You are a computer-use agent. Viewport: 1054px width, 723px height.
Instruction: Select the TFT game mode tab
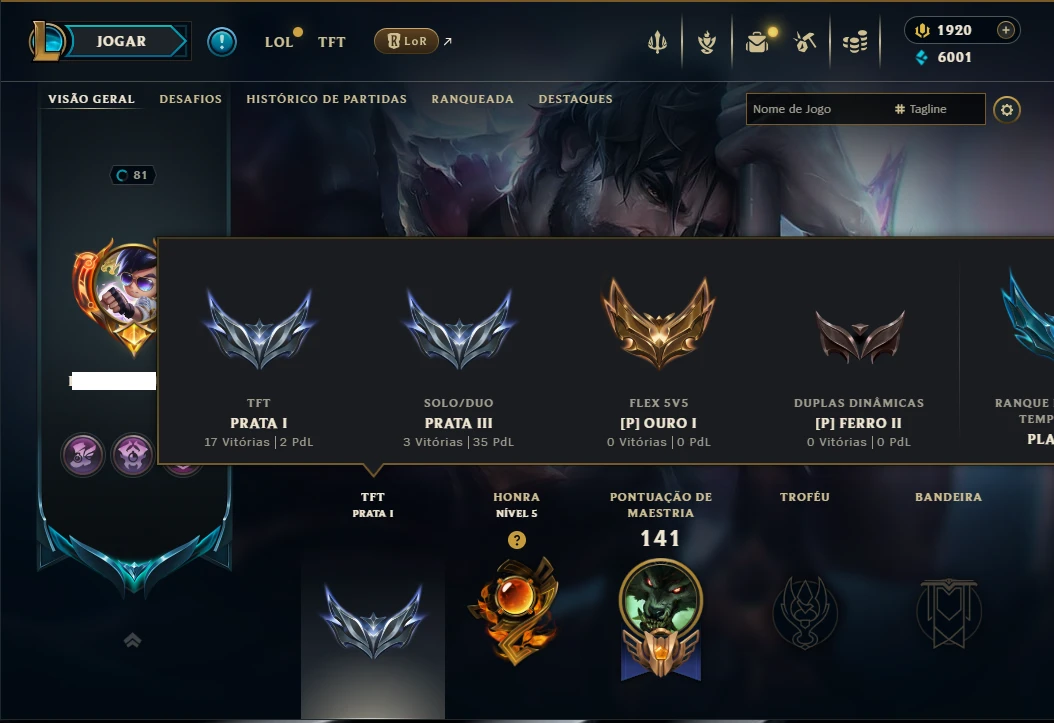pyautogui.click(x=331, y=42)
